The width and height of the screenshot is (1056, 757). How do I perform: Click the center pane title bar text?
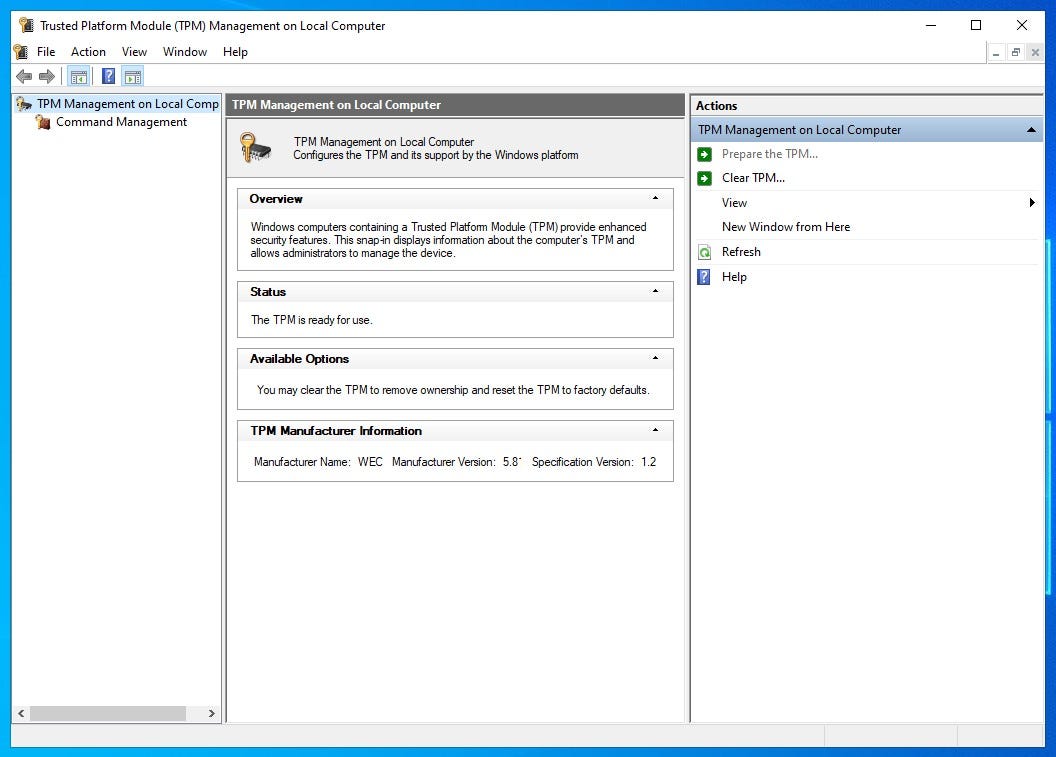tap(336, 105)
